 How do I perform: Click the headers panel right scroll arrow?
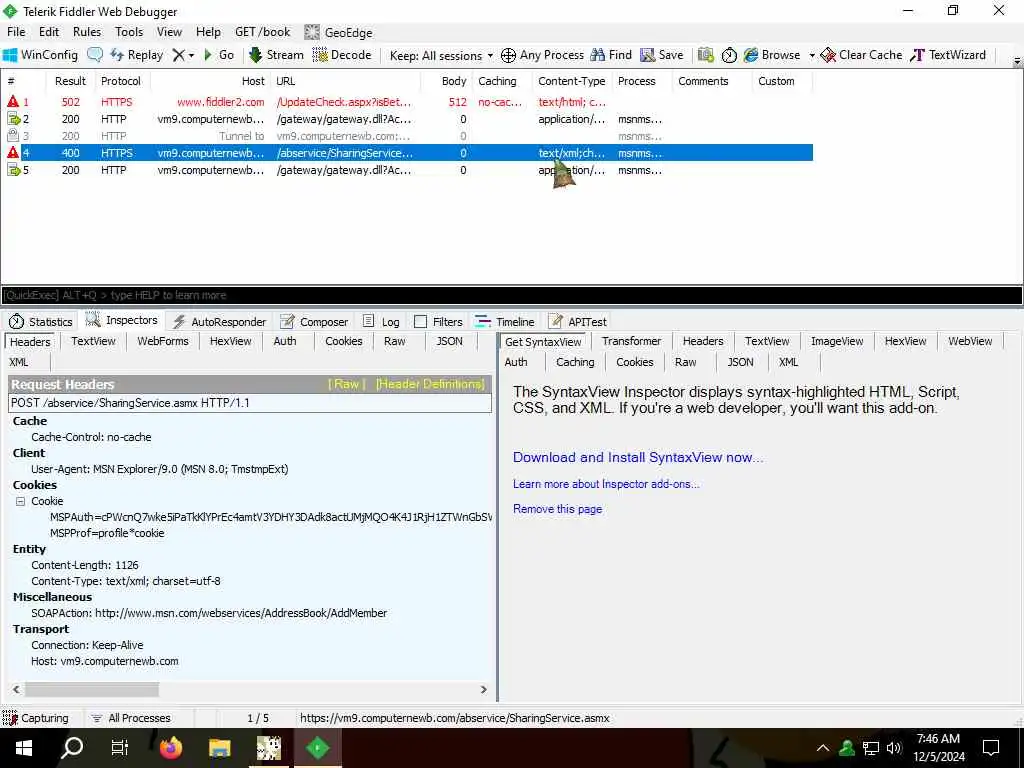pyautogui.click(x=483, y=690)
